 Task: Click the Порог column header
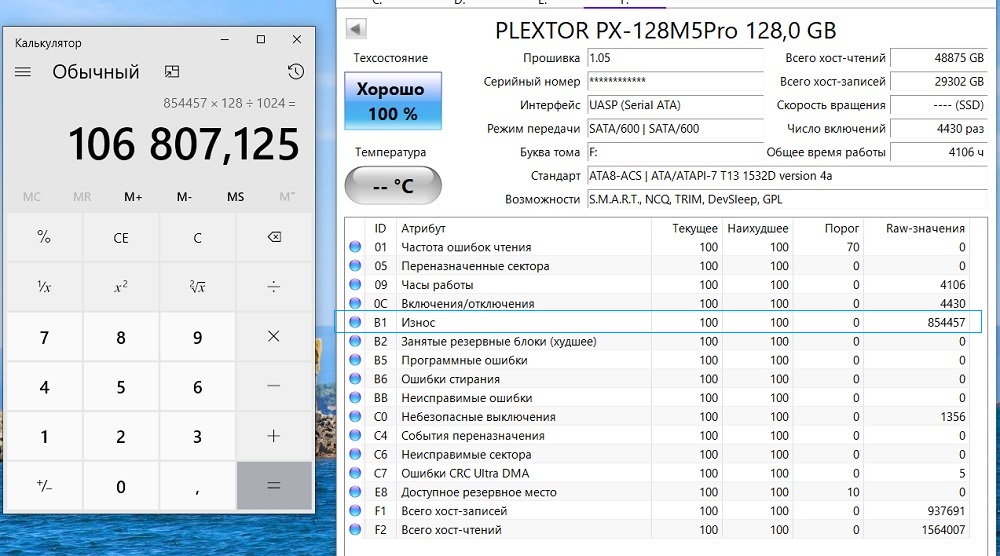[x=842, y=228]
